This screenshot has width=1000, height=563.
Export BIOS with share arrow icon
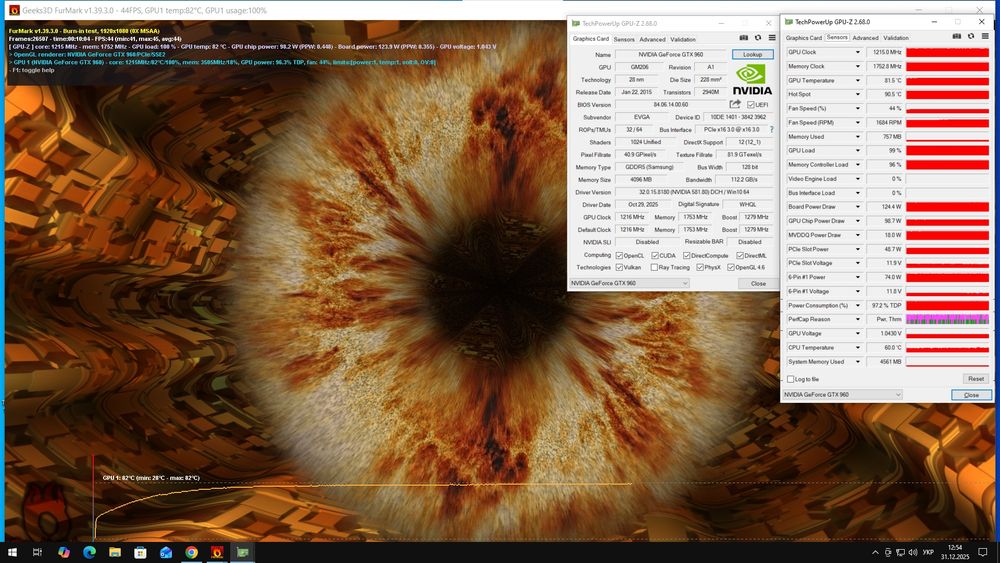[735, 104]
